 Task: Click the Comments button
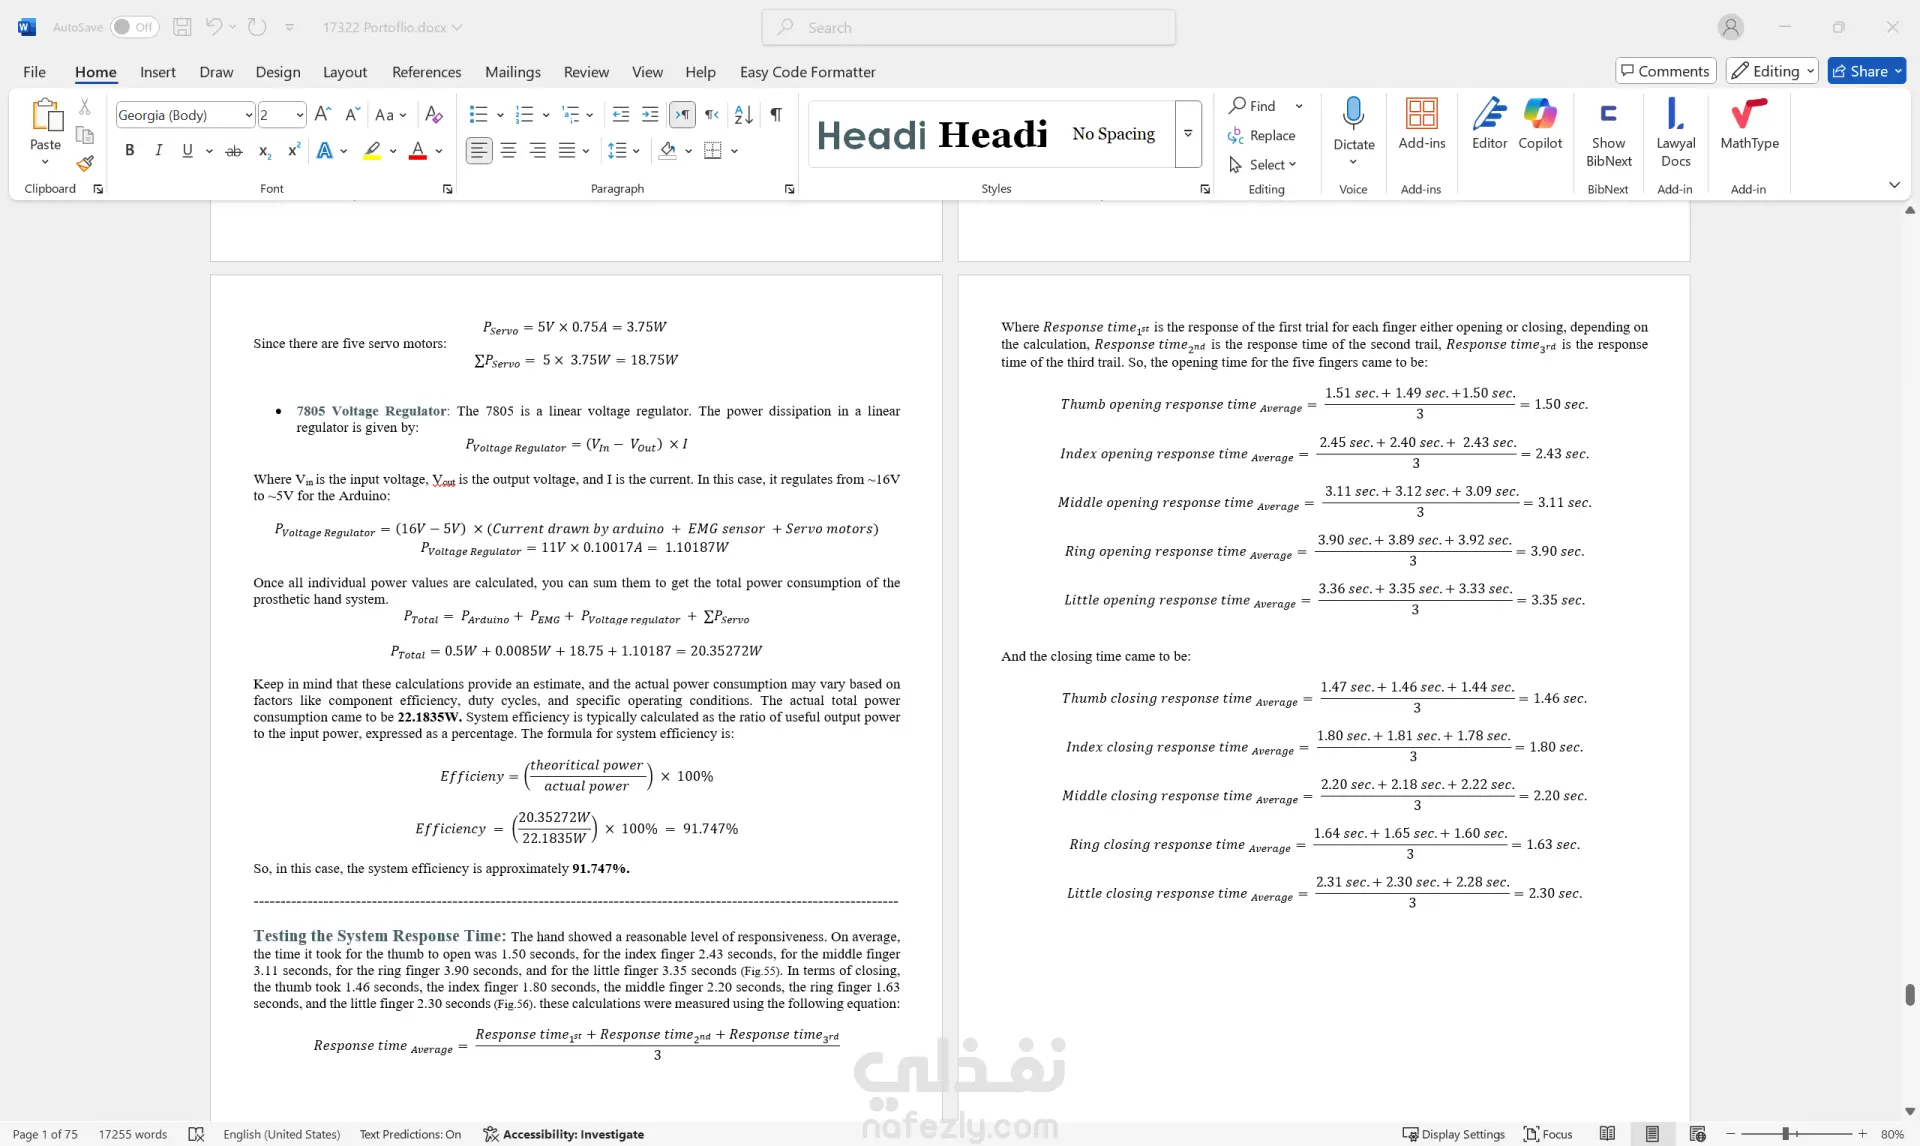[x=1665, y=71]
